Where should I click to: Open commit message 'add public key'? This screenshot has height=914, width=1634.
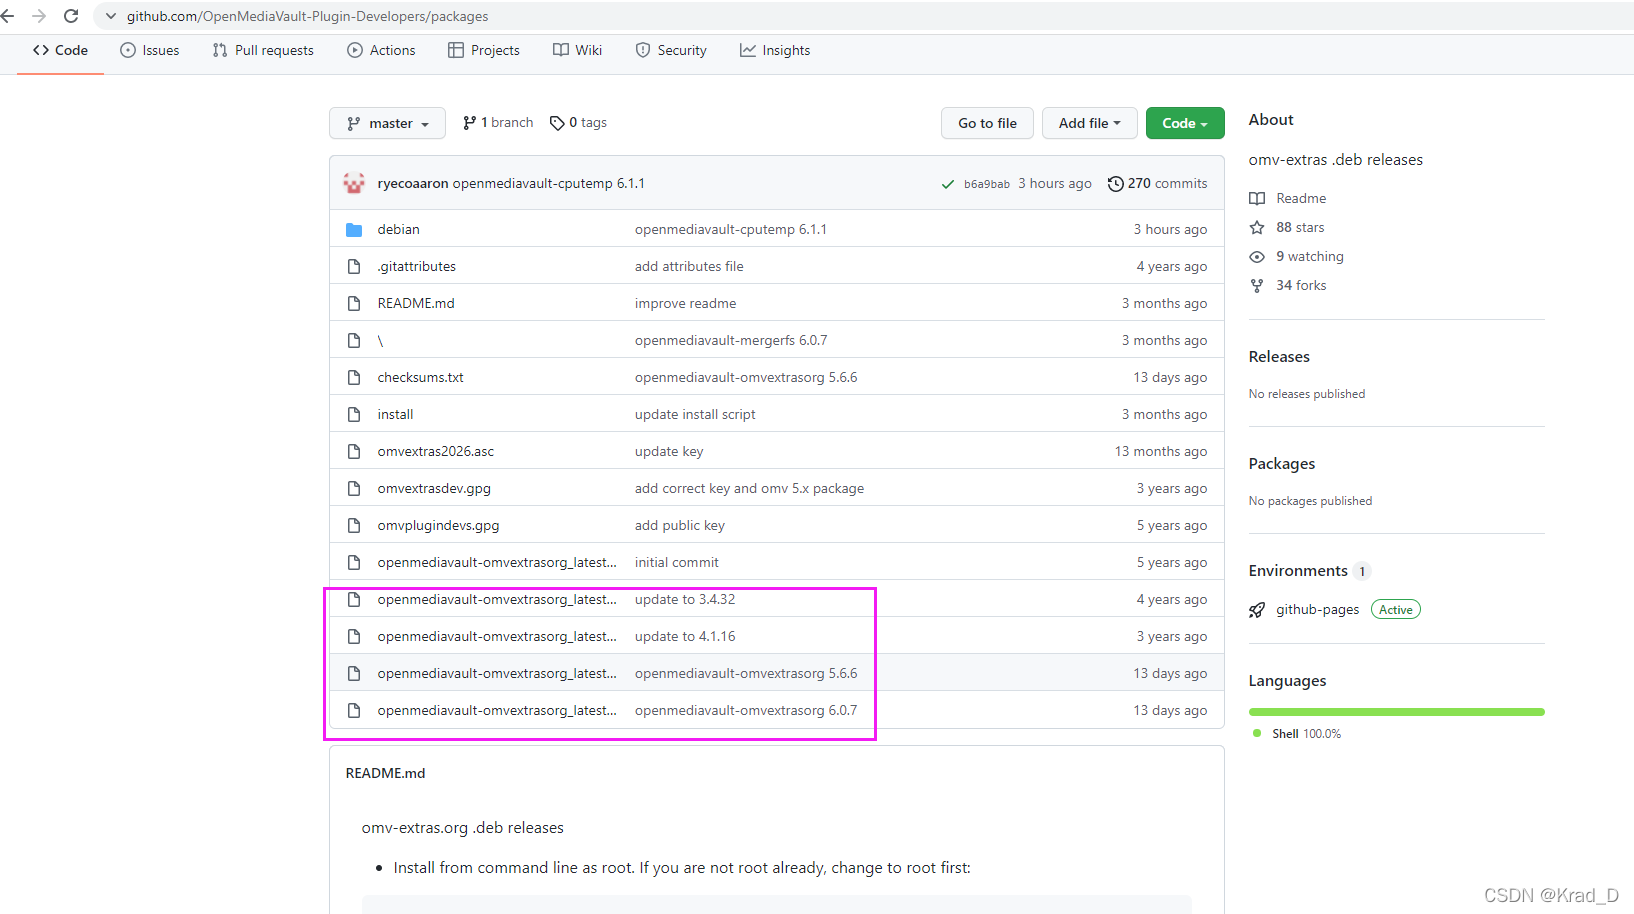(680, 525)
